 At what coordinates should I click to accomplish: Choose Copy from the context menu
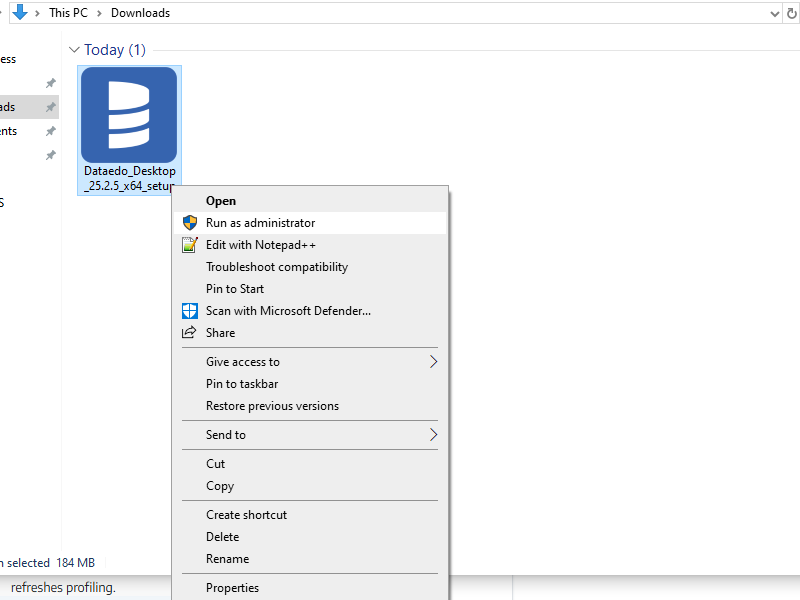point(310,486)
